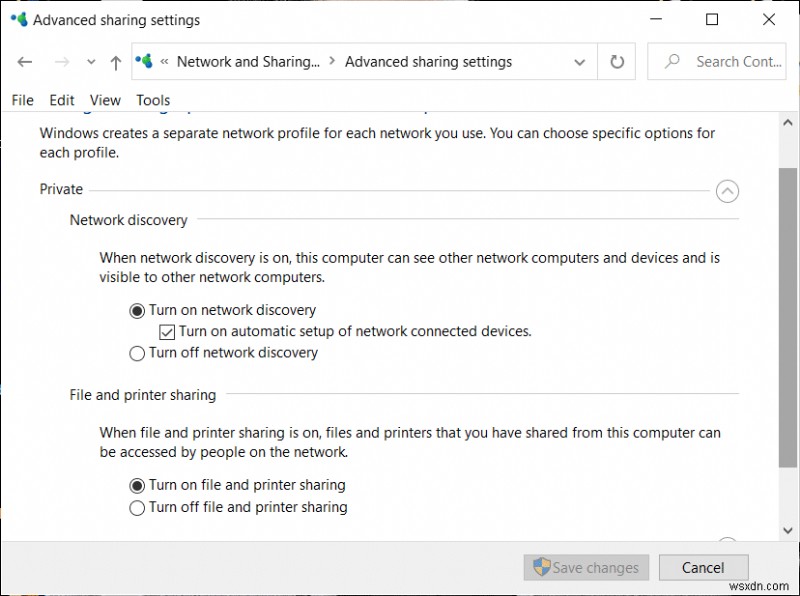Click the forward navigation arrow
Screen dimensions: 800x596
click(62, 62)
